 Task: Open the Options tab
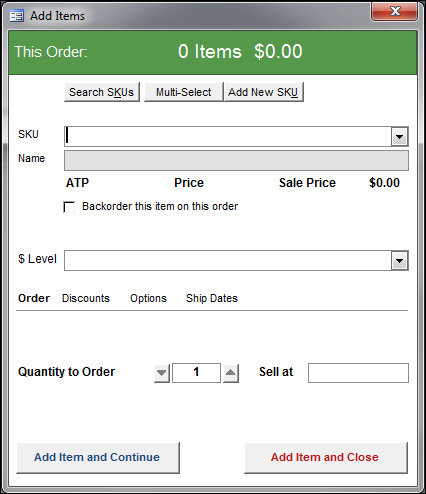click(x=148, y=298)
